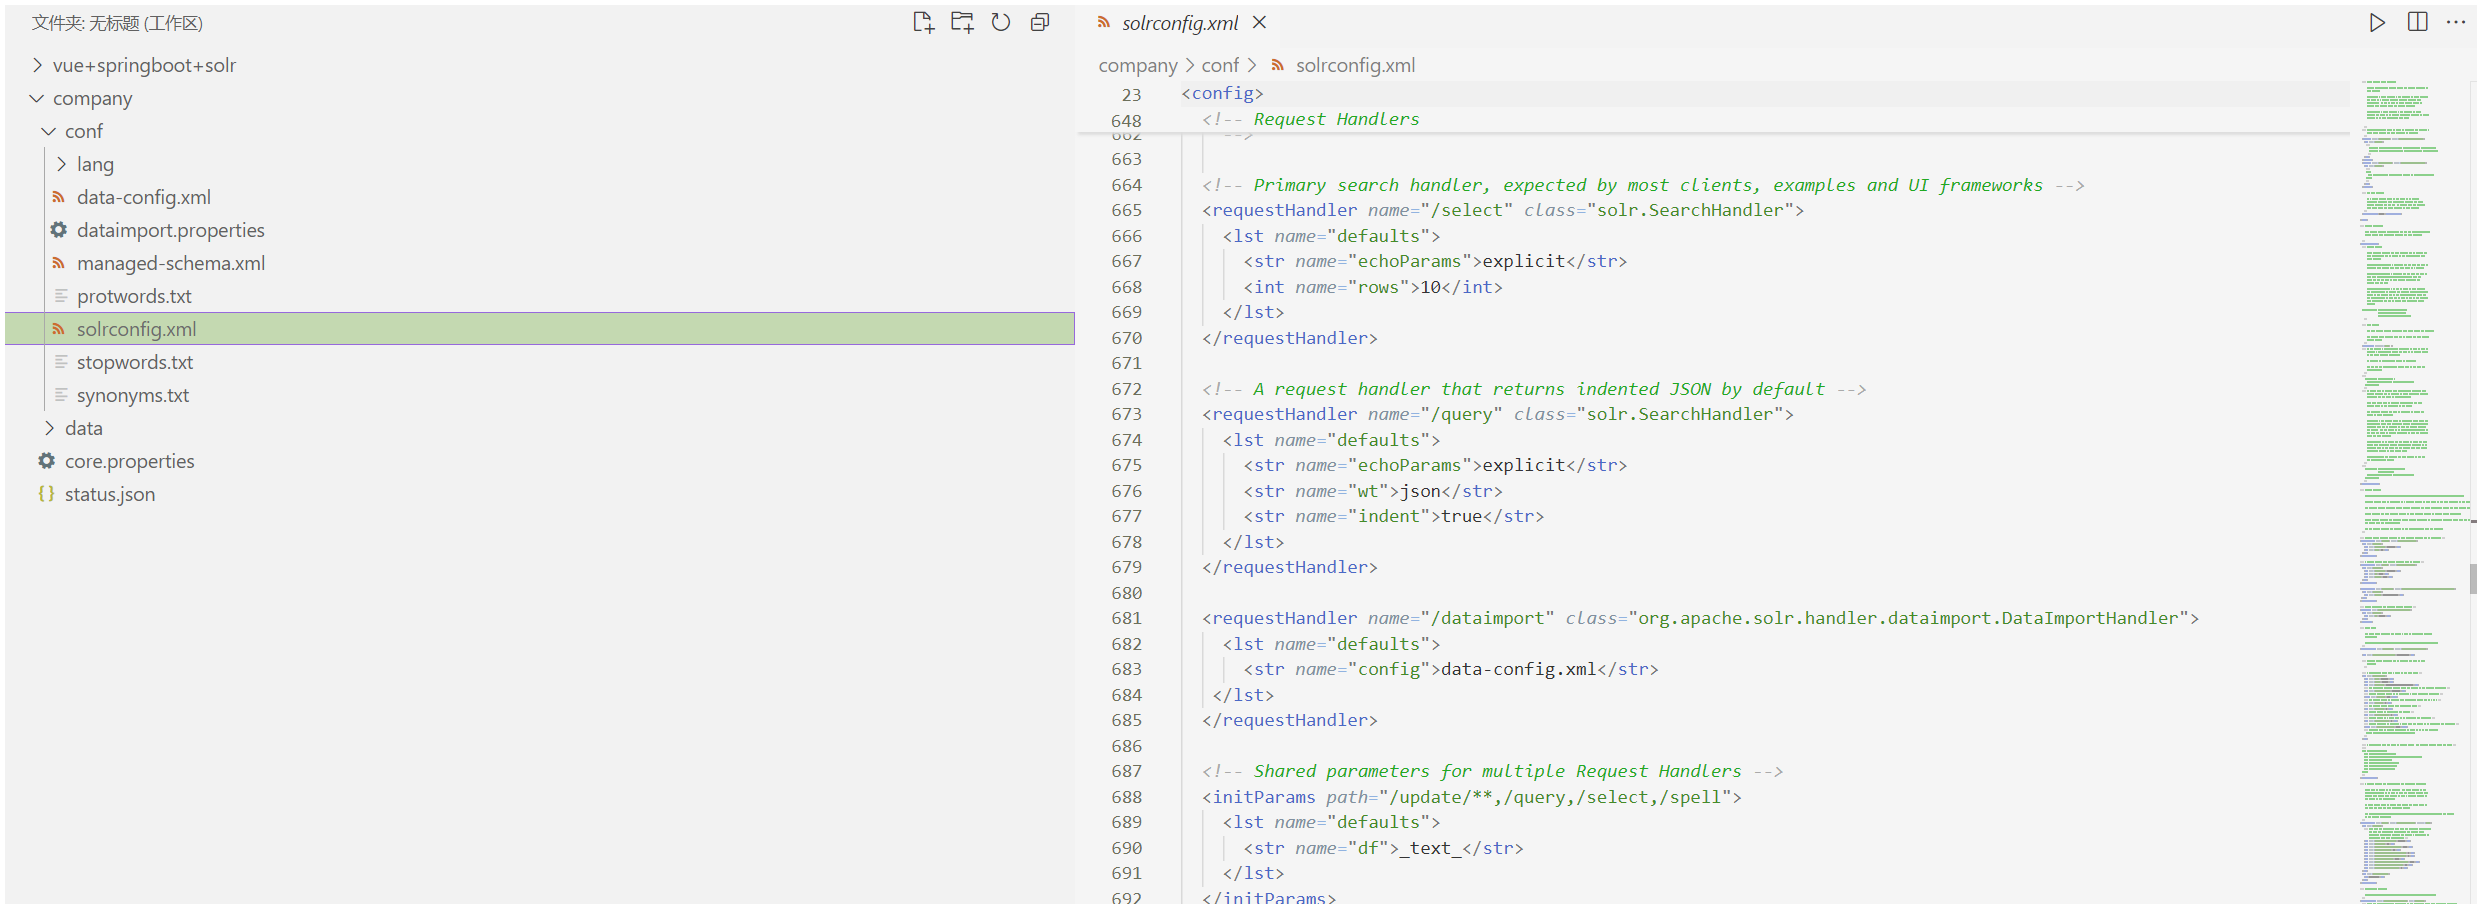
Task: Split the editor to the right
Action: 2417,23
